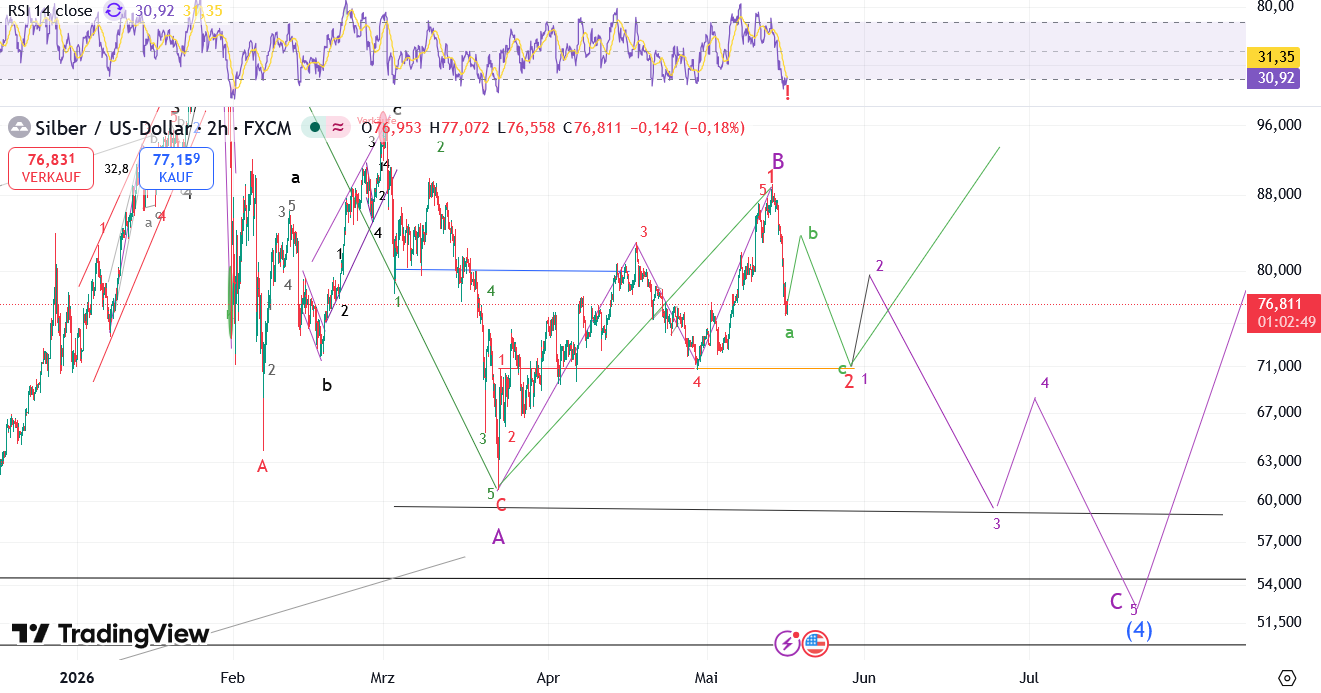Click the 2026 label on time axis
The height and width of the screenshot is (693, 1321).
(x=76, y=677)
